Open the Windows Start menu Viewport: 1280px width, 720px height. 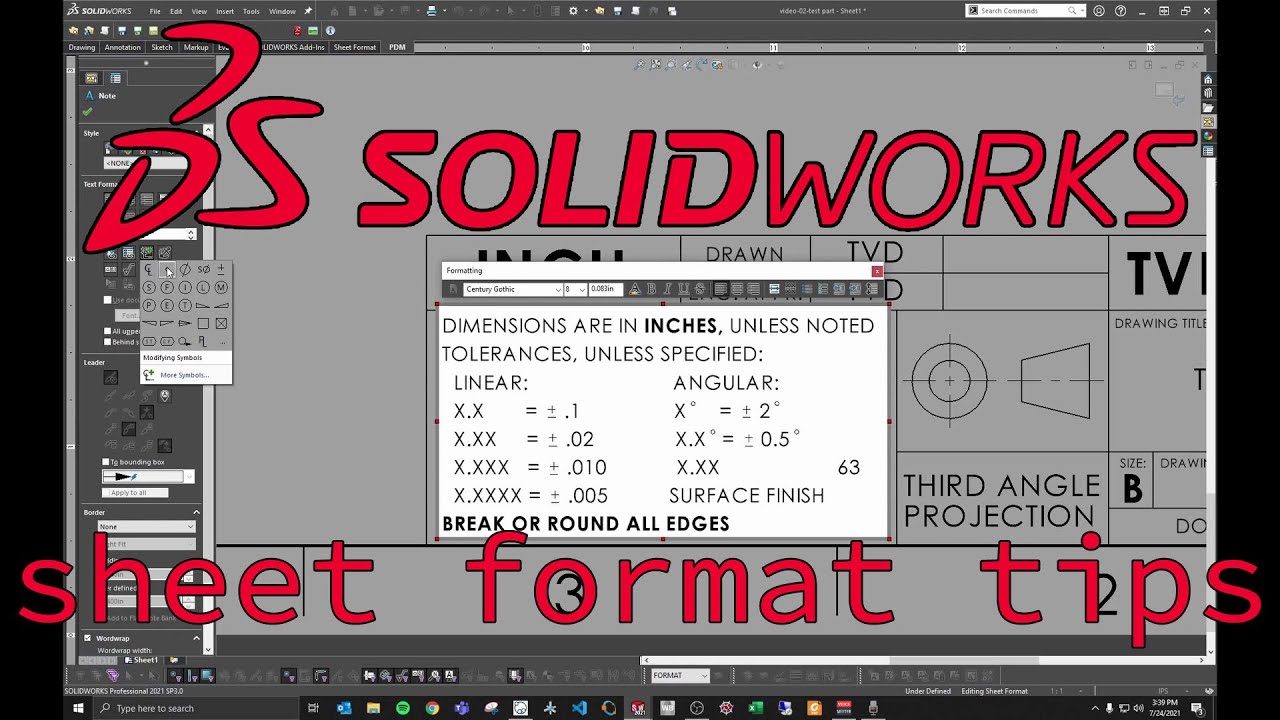pyautogui.click(x=78, y=708)
